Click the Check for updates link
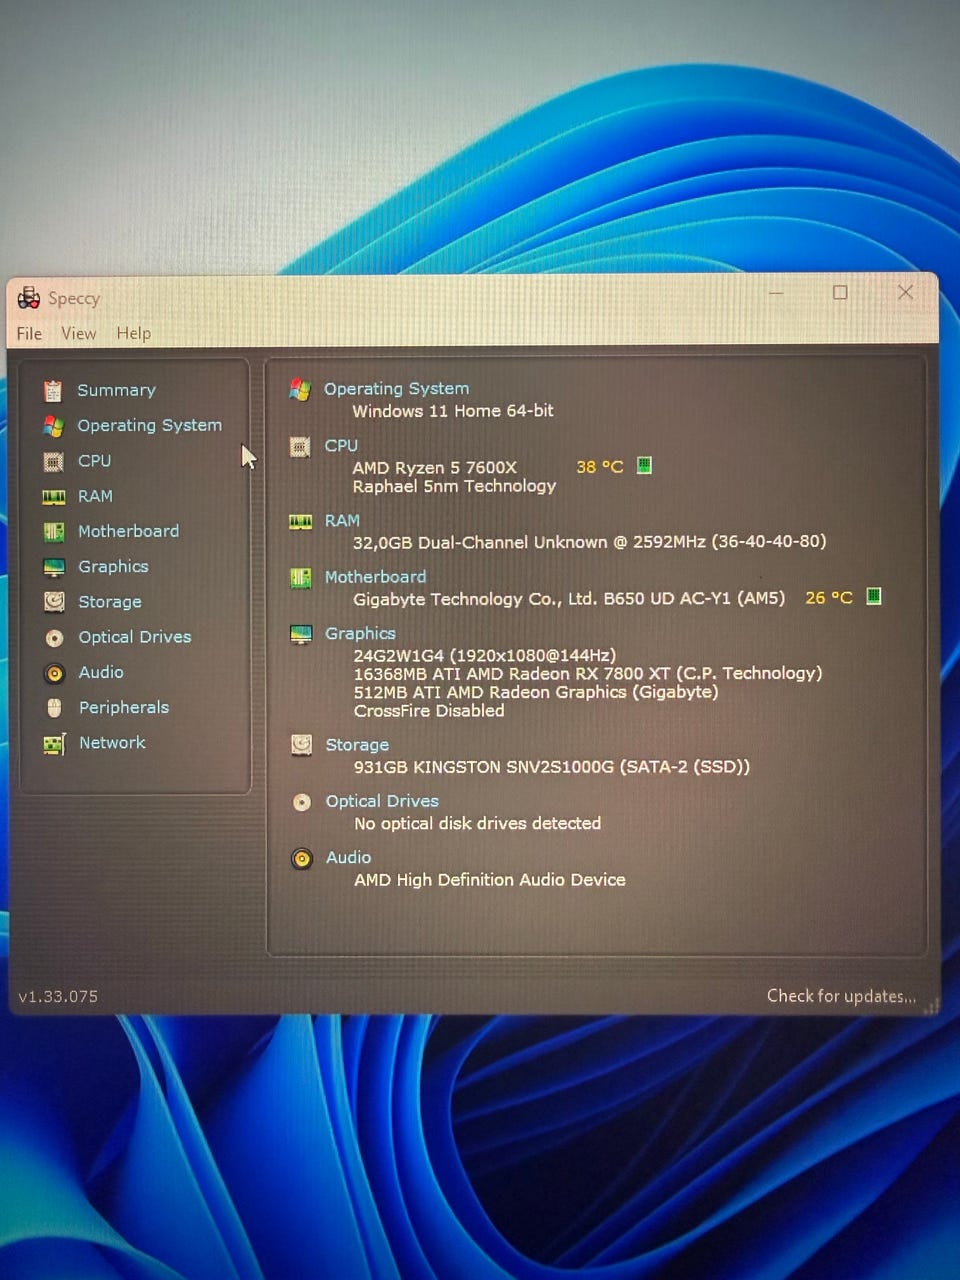This screenshot has width=960, height=1280. (x=840, y=996)
